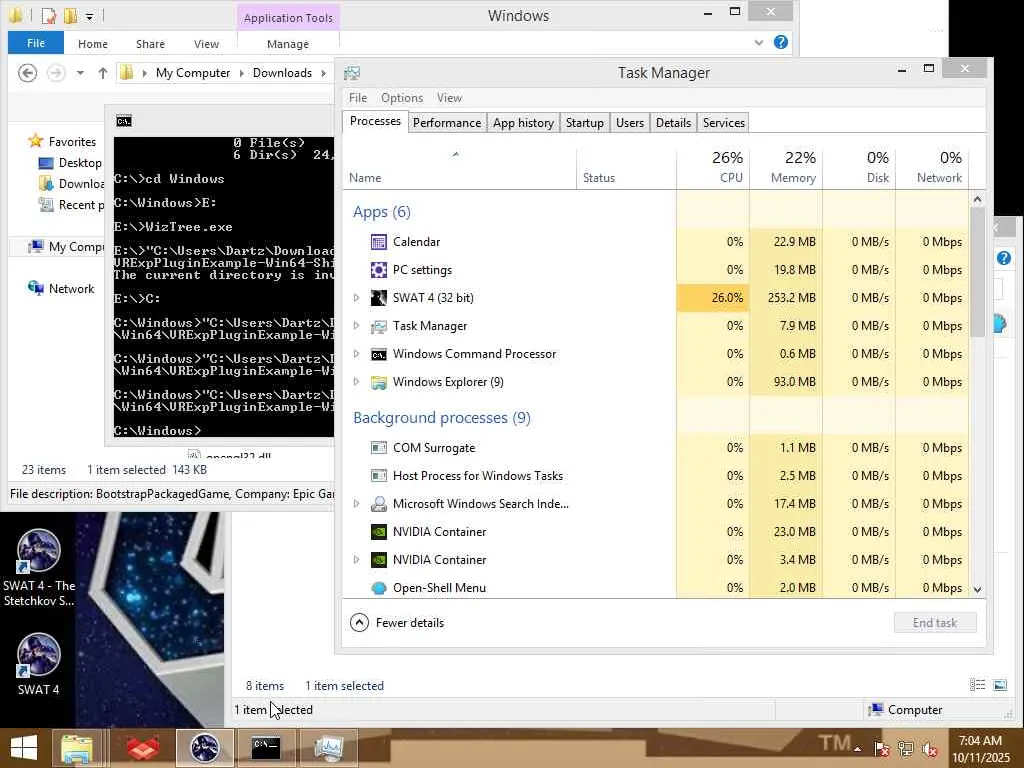Click the Explorer back arrow button
Screen dimensions: 1024x768
pos(27,72)
